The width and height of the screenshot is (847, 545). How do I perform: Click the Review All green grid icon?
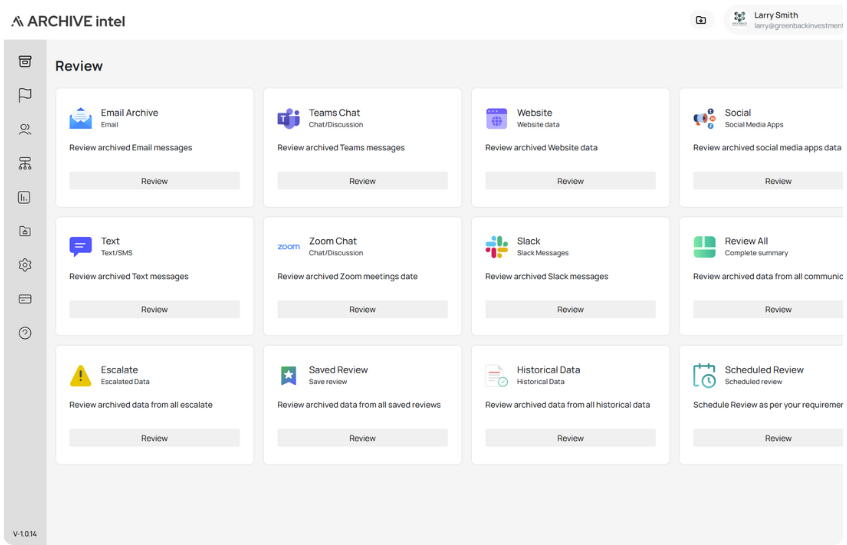pos(704,247)
